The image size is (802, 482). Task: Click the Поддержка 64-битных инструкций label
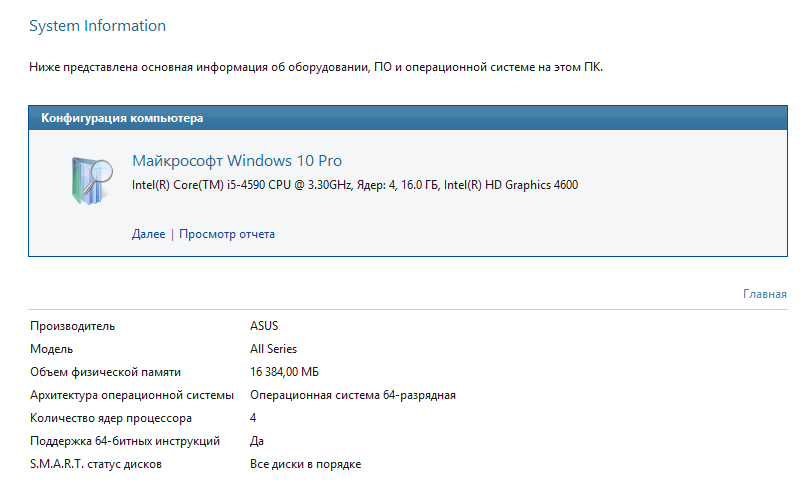tap(124, 441)
